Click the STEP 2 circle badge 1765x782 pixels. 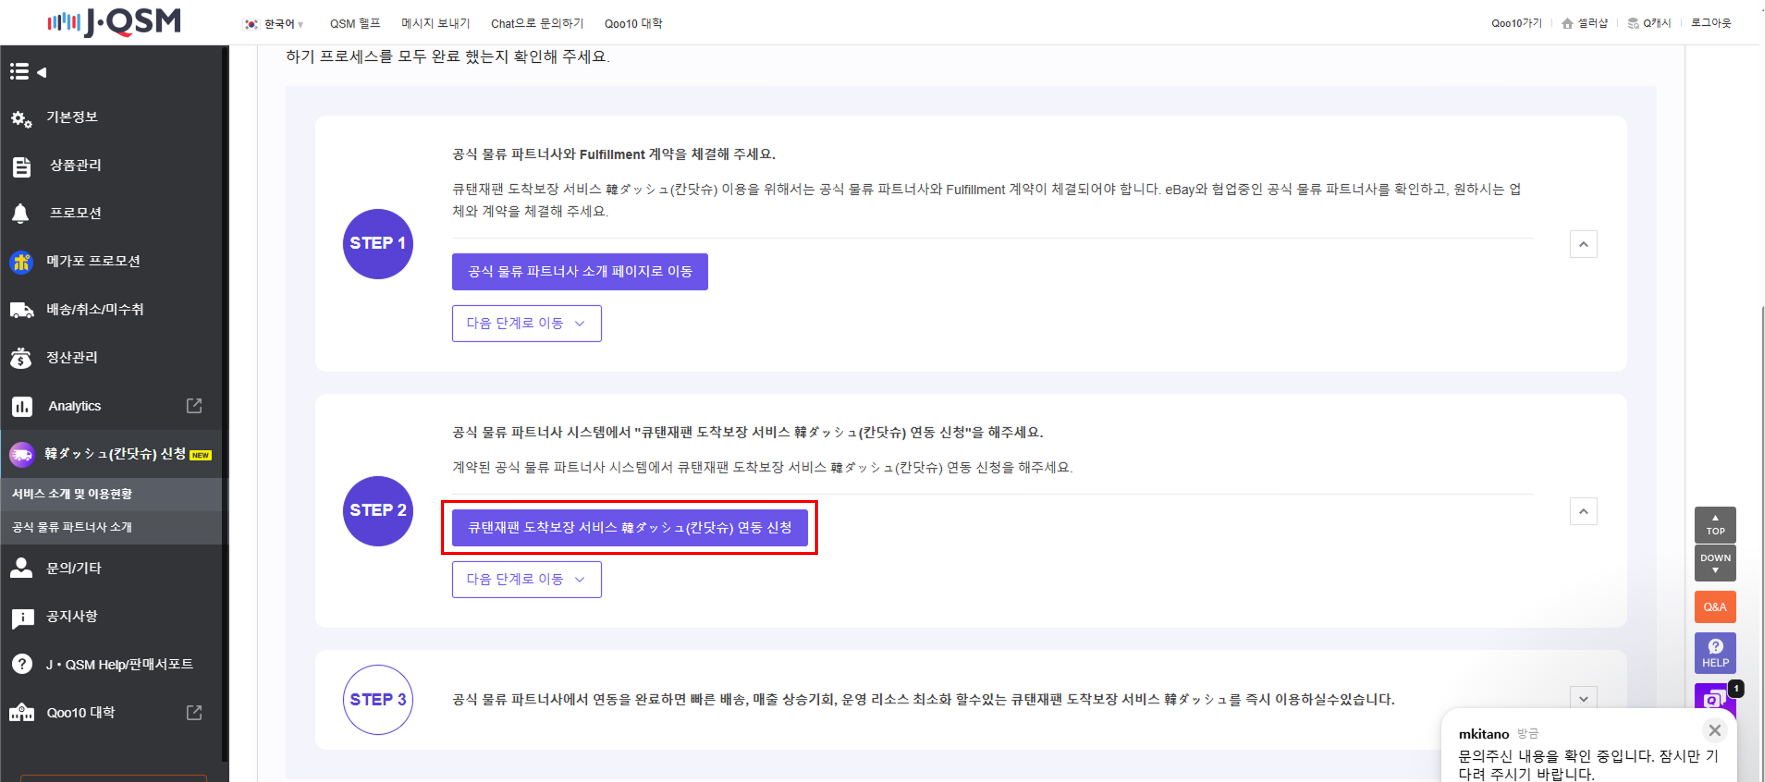pos(378,511)
